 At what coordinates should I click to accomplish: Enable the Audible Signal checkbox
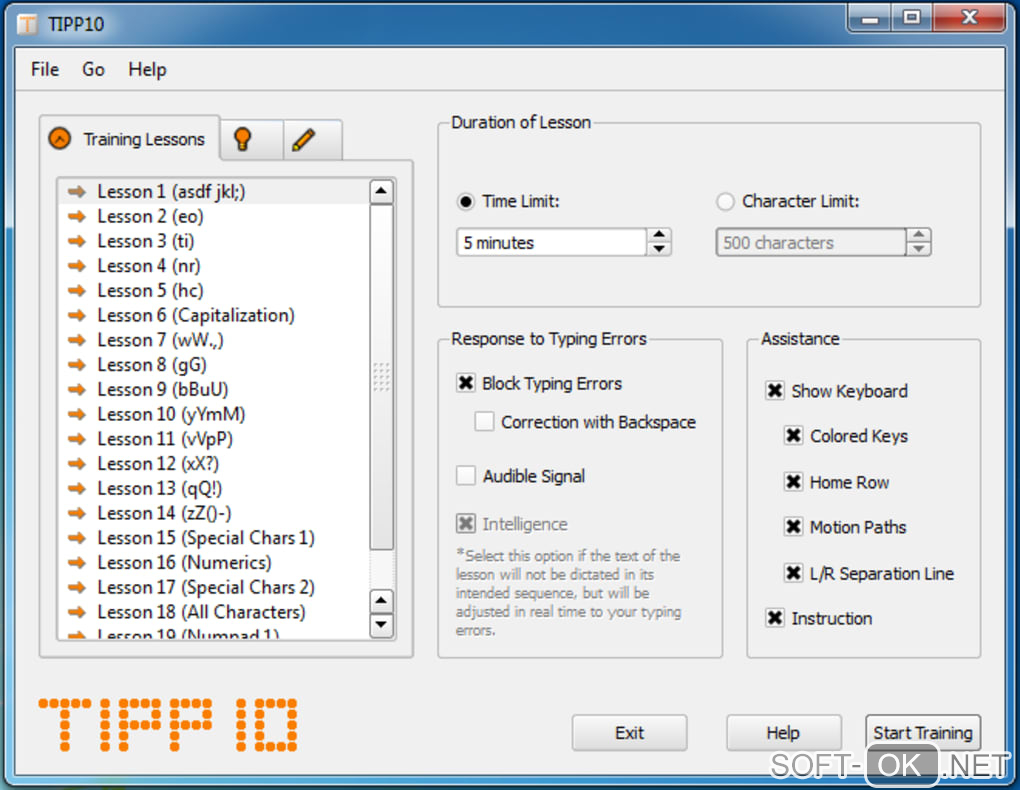466,476
